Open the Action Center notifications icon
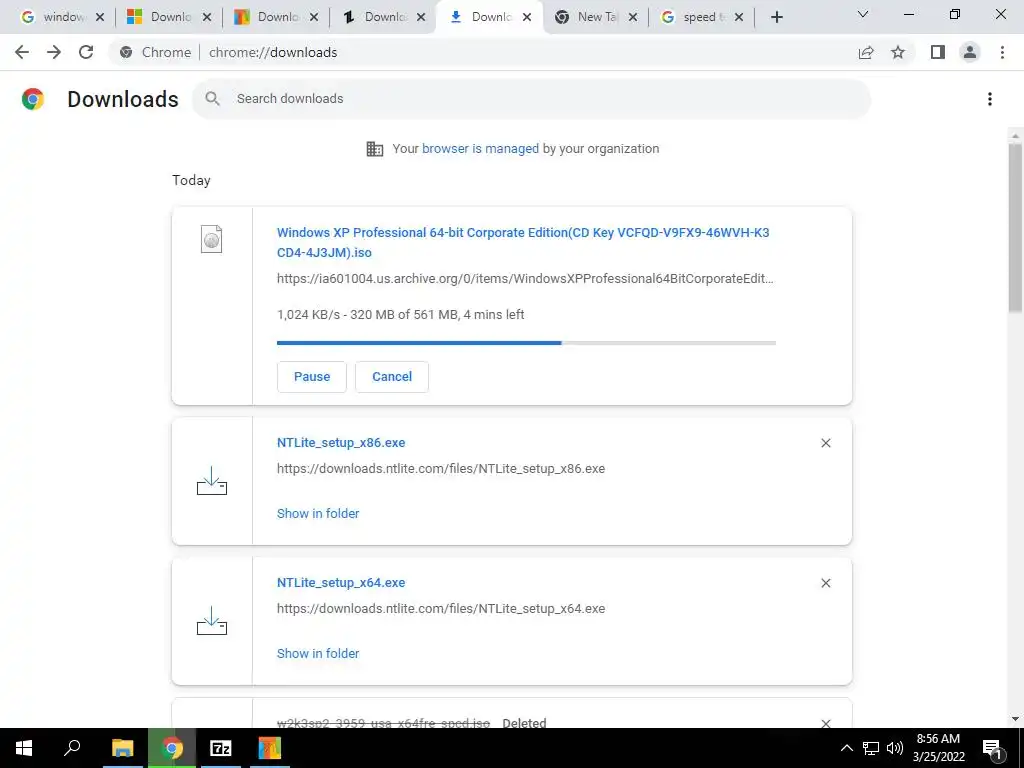The height and width of the screenshot is (768, 1024). click(x=992, y=748)
